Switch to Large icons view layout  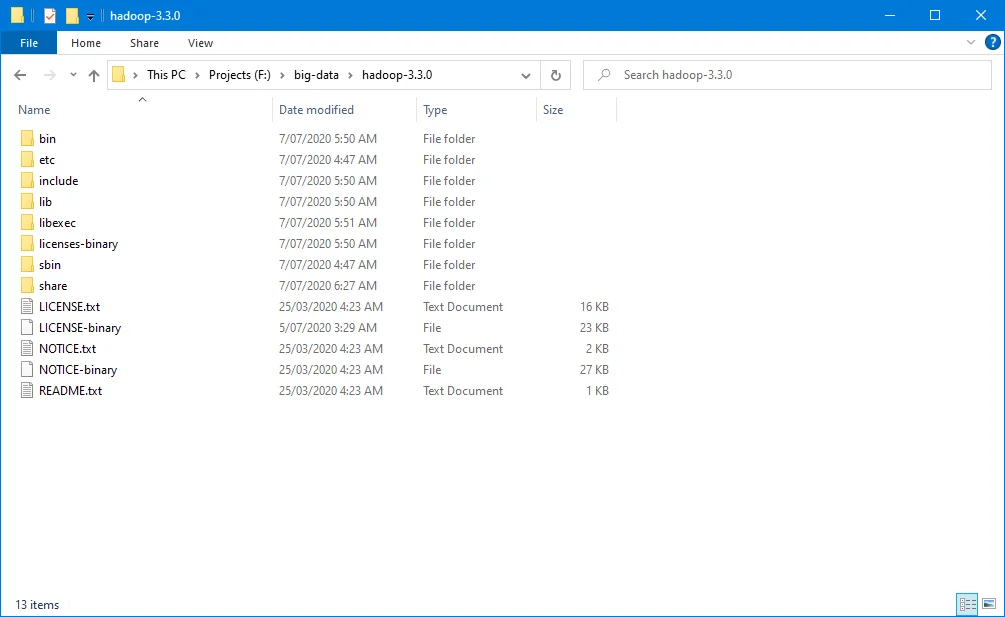point(988,604)
